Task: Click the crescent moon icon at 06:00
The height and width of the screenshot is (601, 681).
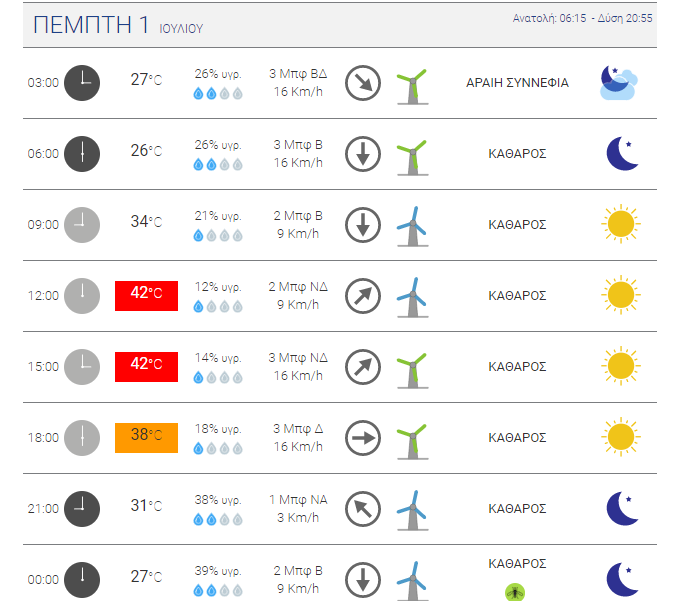Action: pyautogui.click(x=622, y=154)
